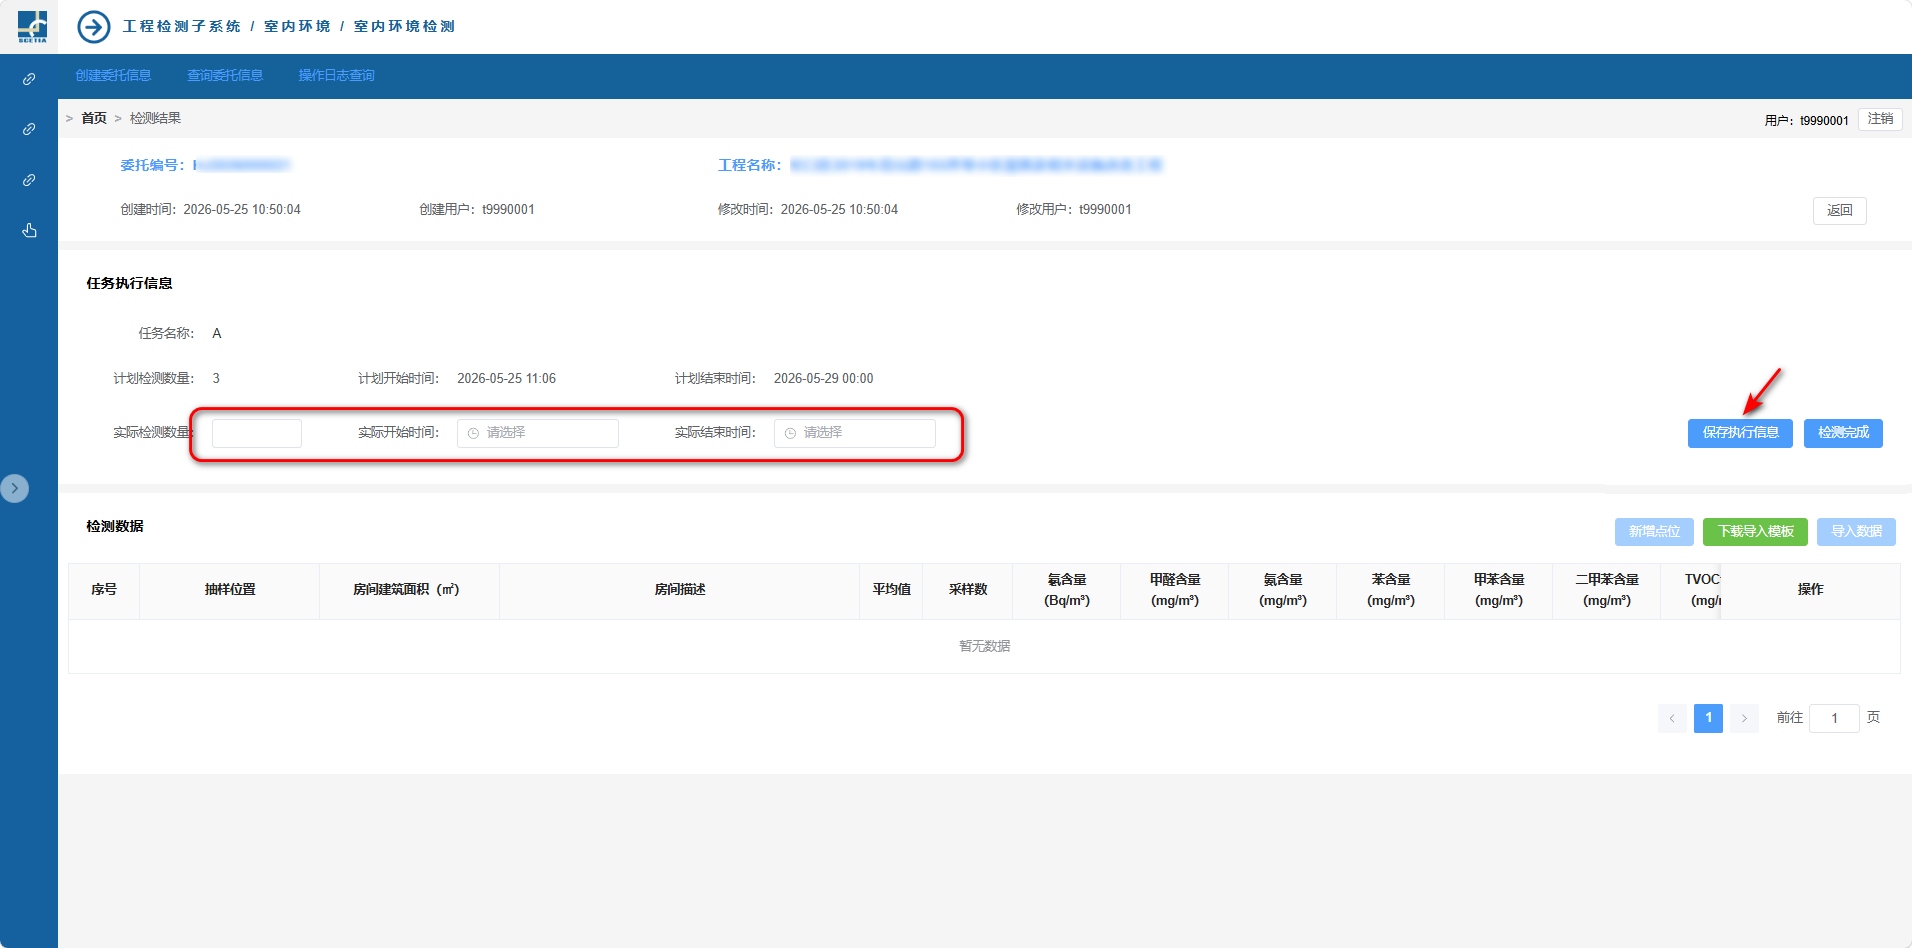Click the hand pointer icon in sidebar

[x=29, y=230]
